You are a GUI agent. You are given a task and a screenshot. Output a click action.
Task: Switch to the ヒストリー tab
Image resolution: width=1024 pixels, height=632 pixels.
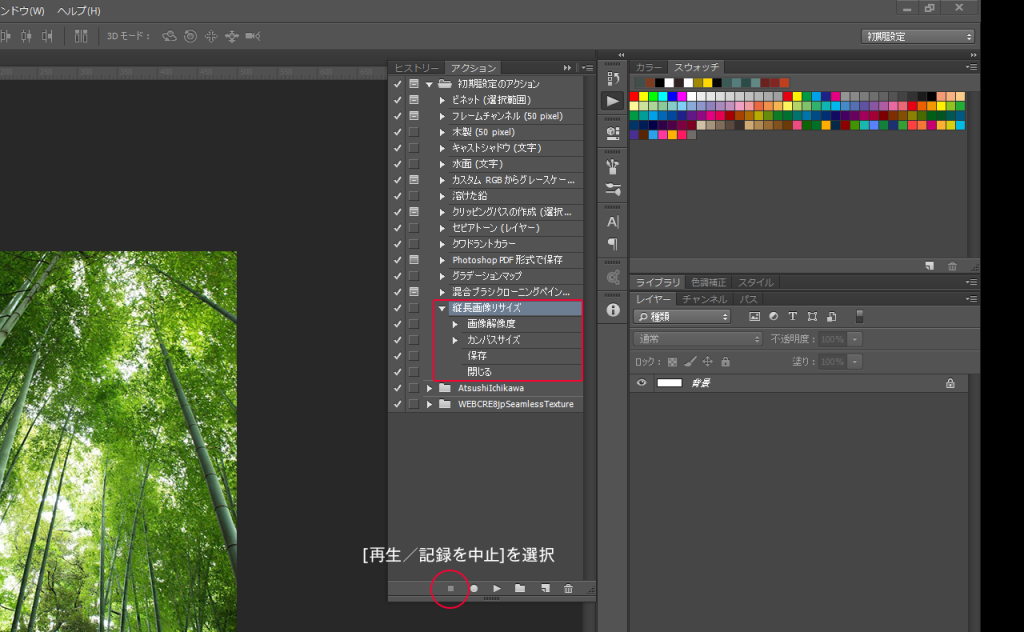coord(417,68)
